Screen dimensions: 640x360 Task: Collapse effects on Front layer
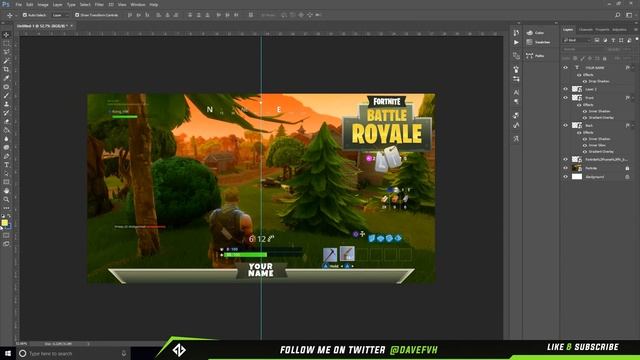(633, 98)
